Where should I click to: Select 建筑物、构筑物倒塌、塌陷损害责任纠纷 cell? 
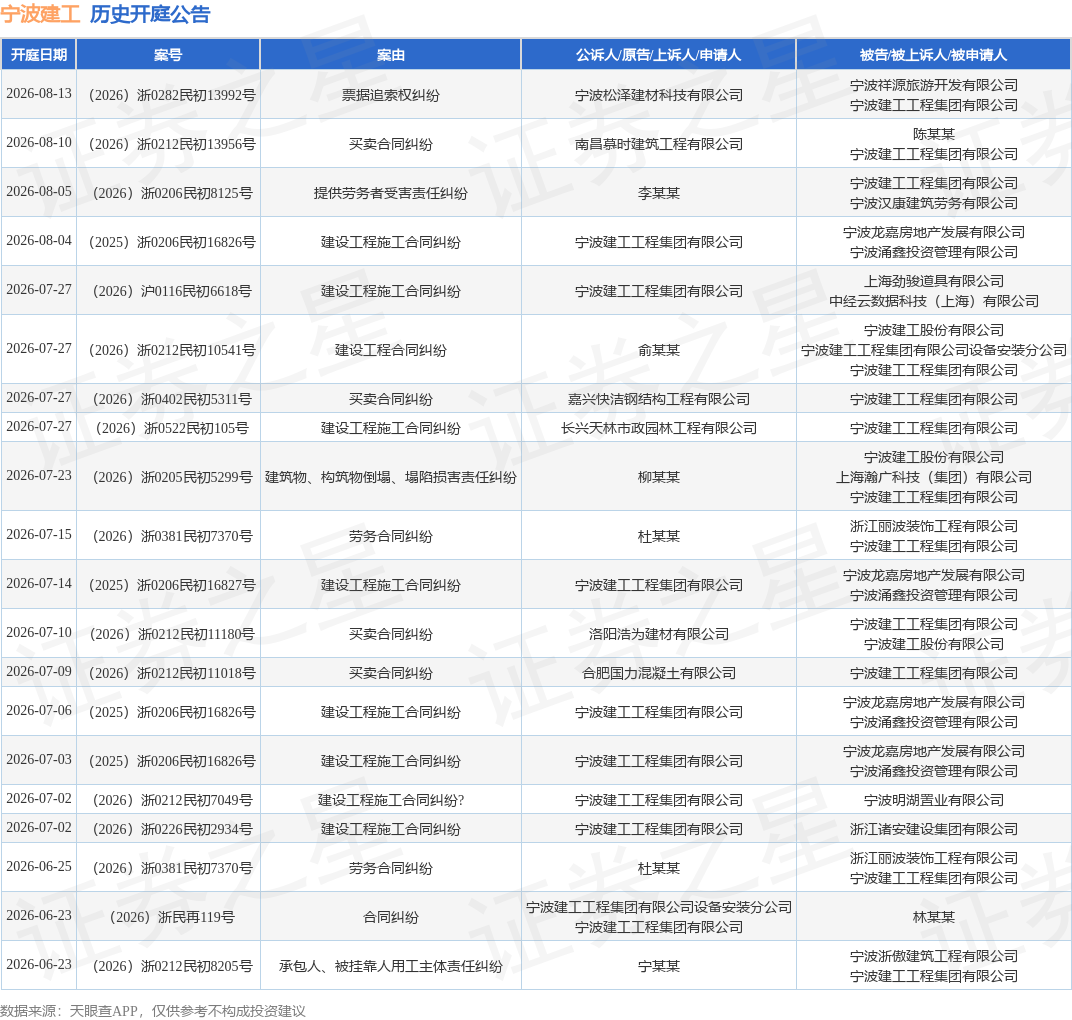pyautogui.click(x=390, y=477)
